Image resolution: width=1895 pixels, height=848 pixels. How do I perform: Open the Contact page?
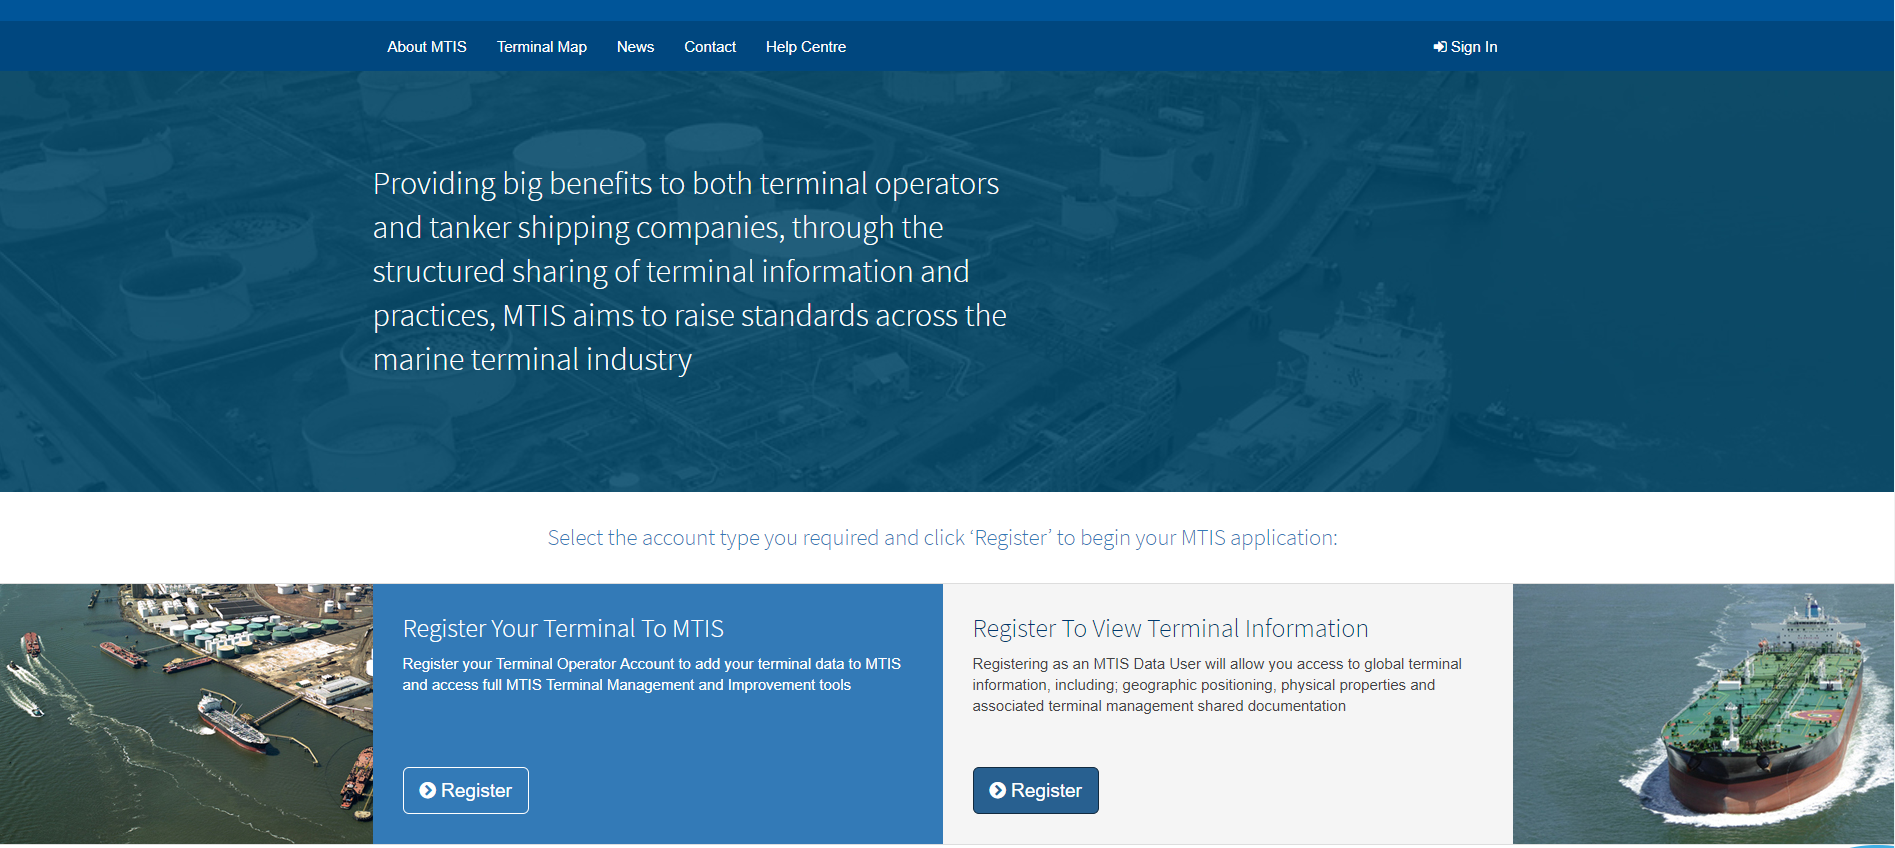coord(710,47)
